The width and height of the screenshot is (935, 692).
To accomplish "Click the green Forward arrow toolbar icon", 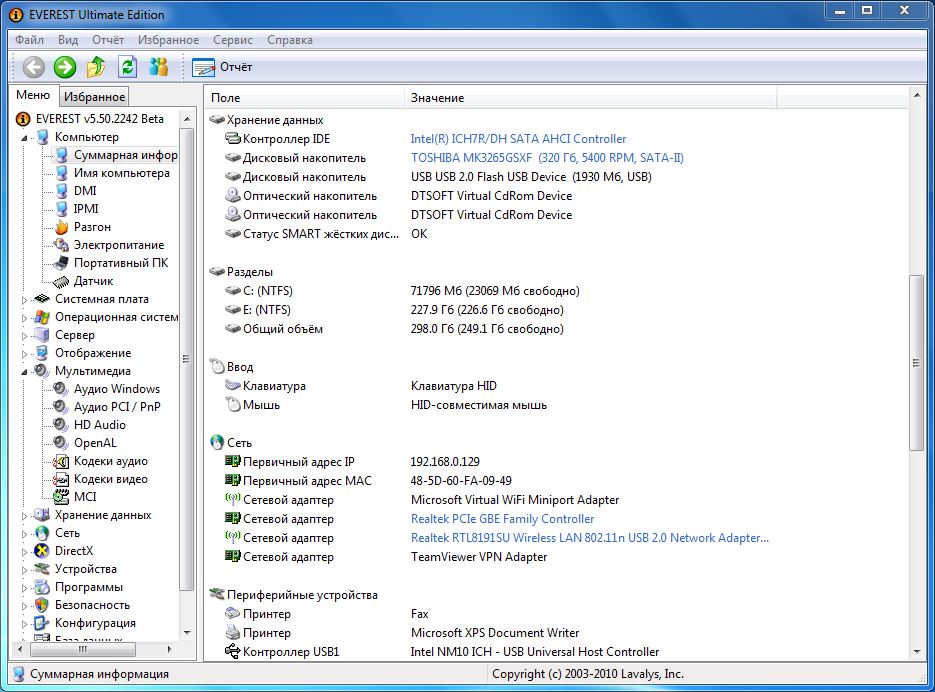I will pos(65,67).
